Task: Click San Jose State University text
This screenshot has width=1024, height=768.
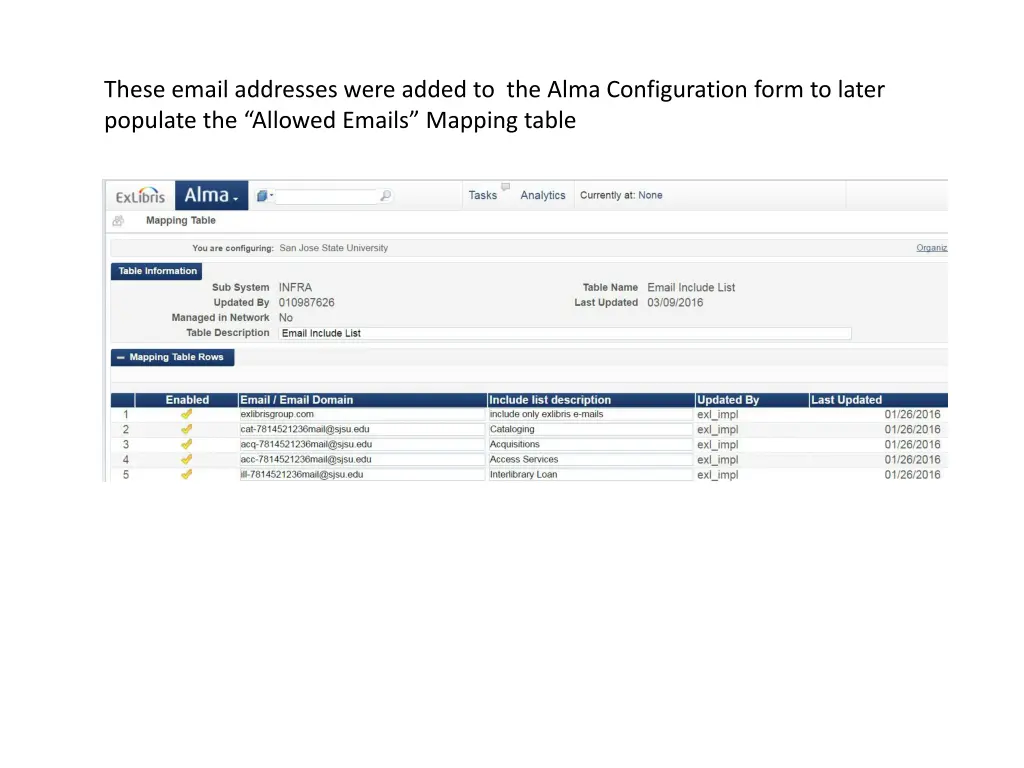Action: (334, 248)
